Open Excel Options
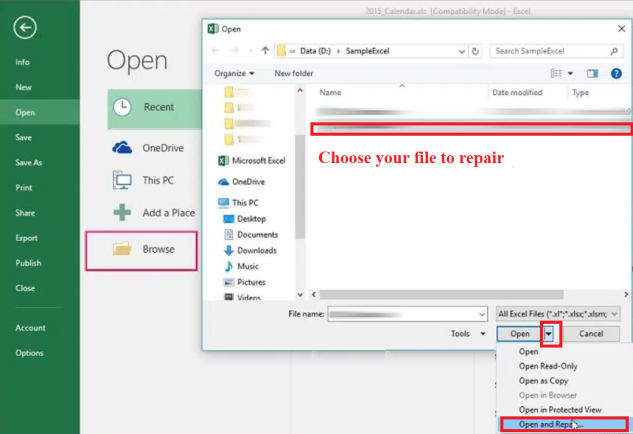The height and width of the screenshot is (434, 633). pos(29,353)
